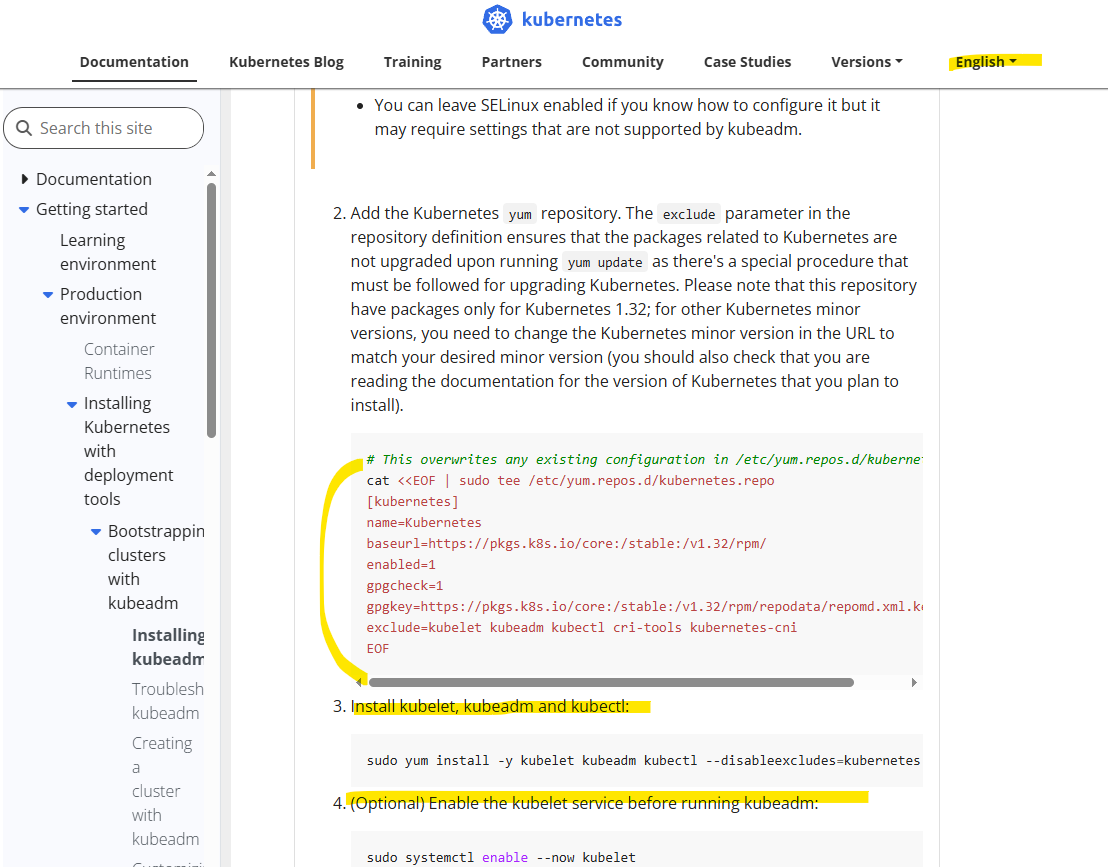The image size is (1108, 867).
Task: Collapse the Getting started tree arrow
Action: [x=24, y=210]
